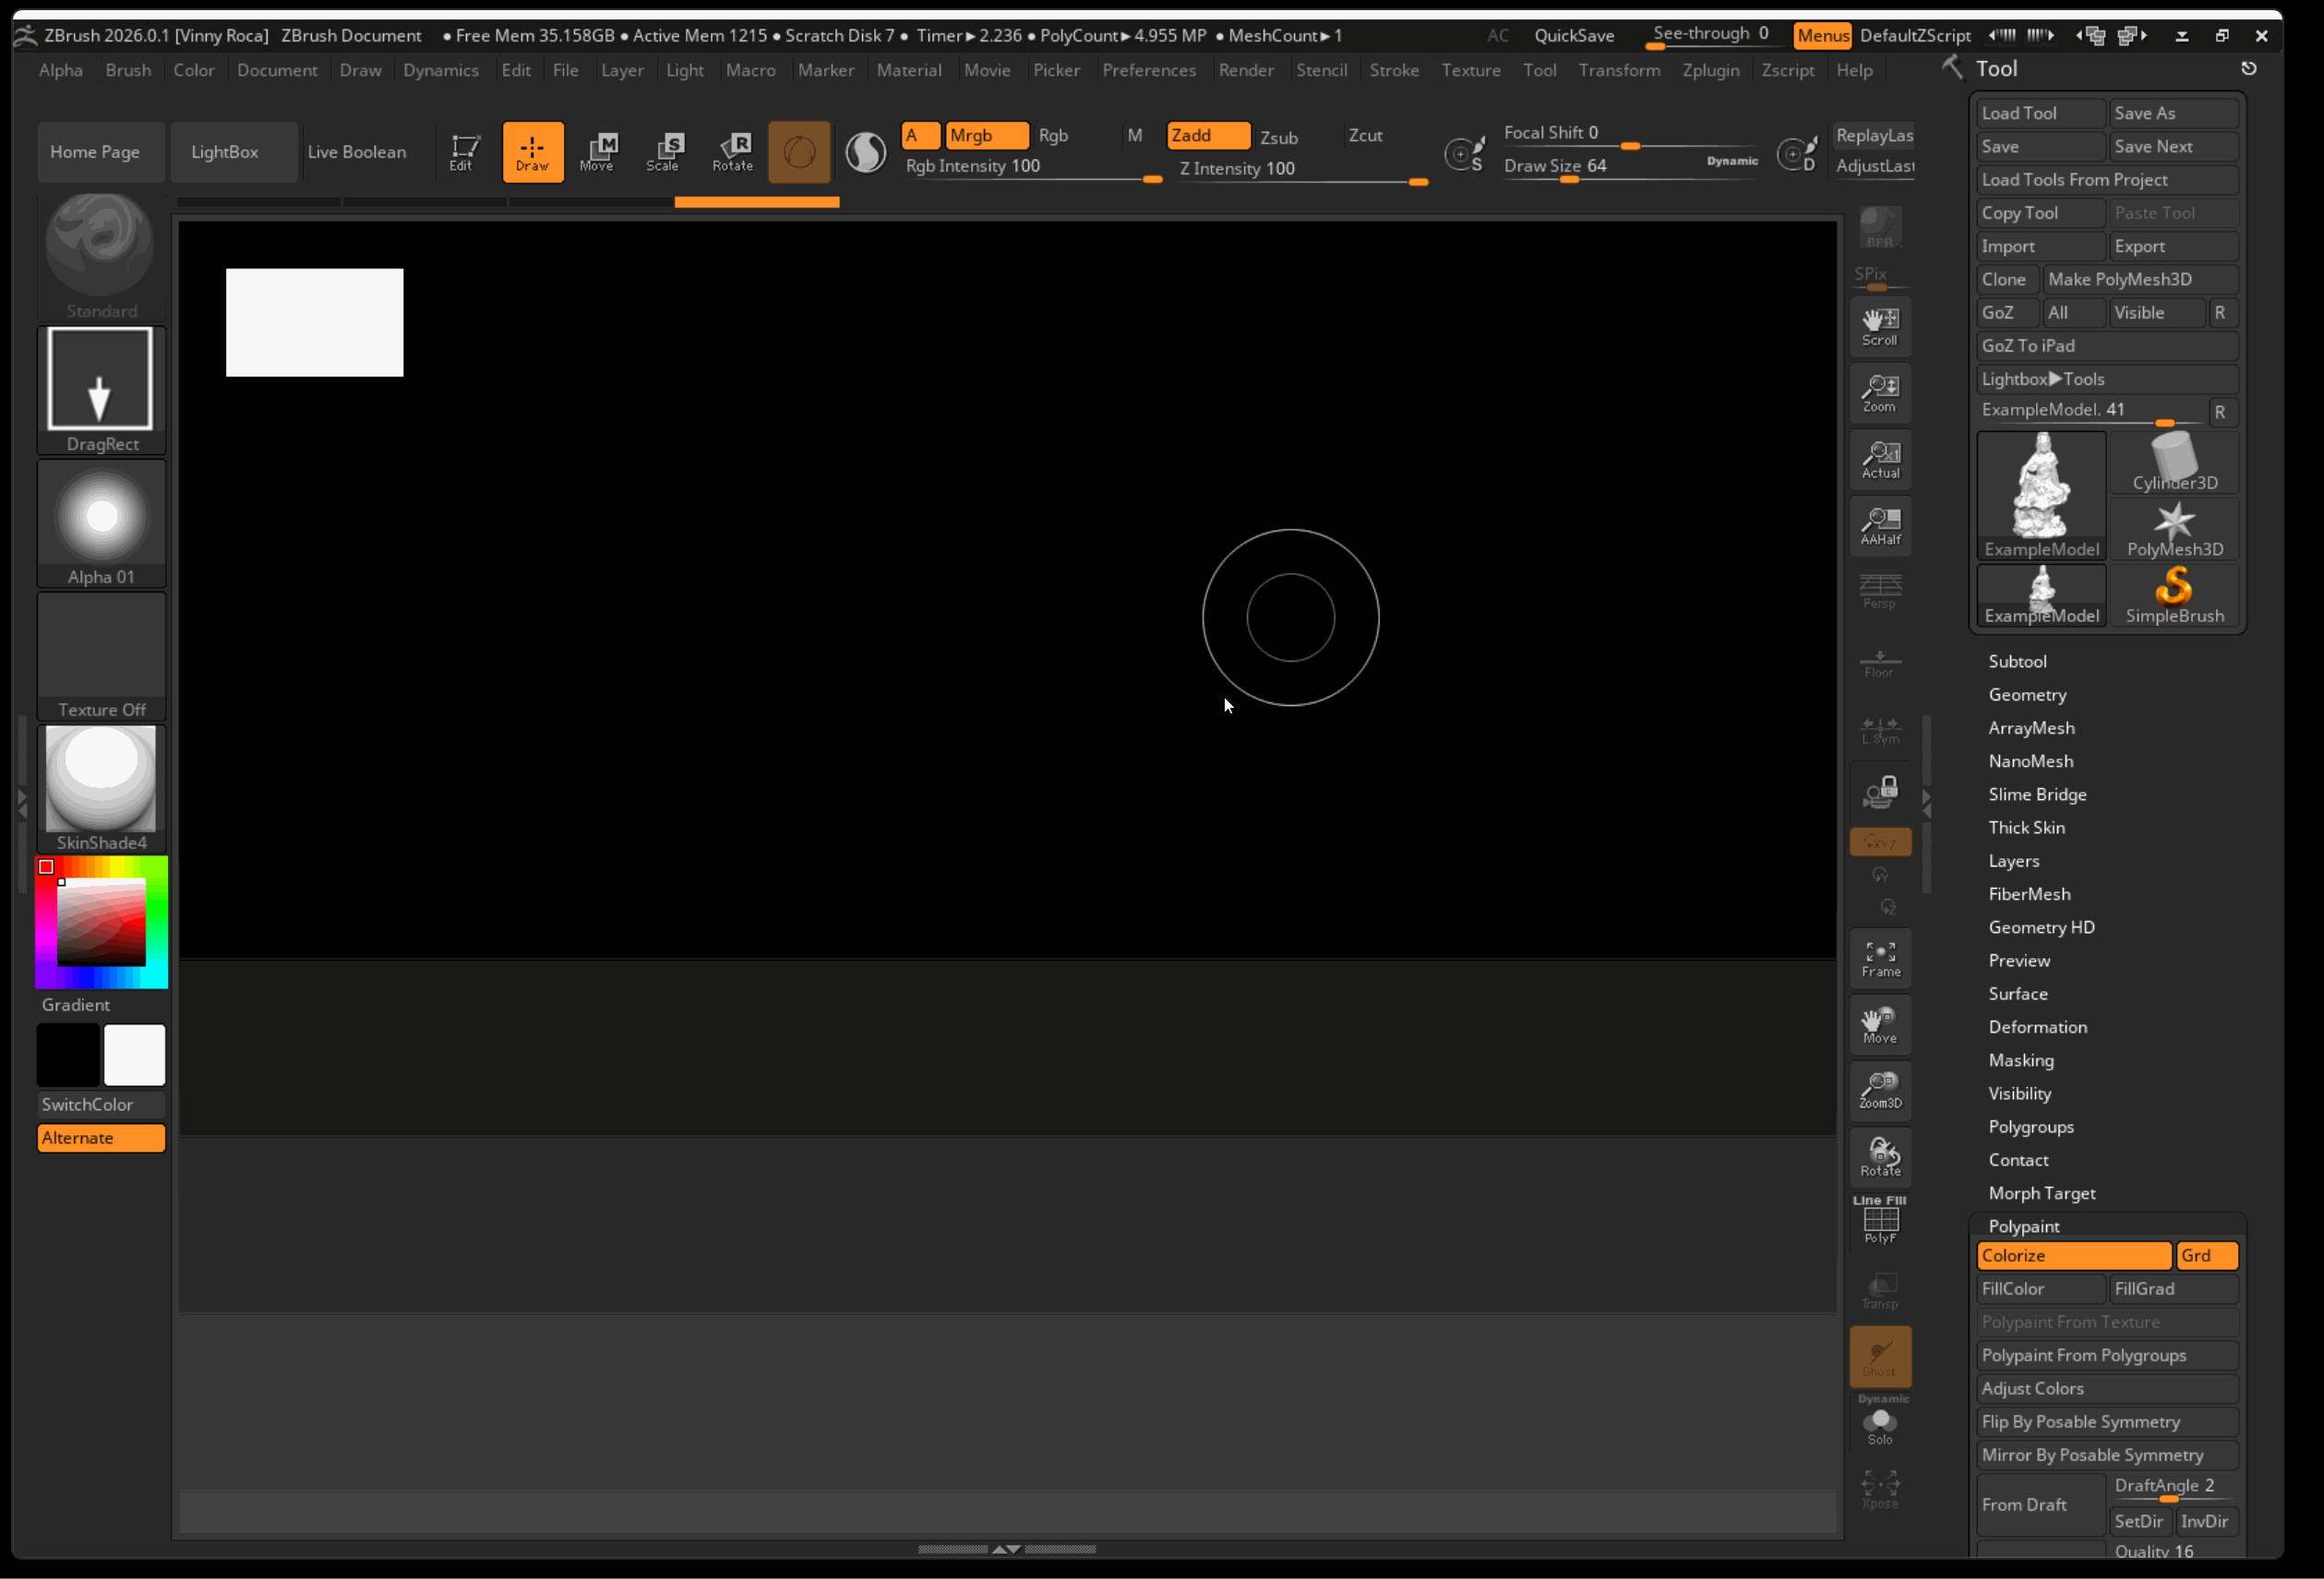Click the Frame view icon
This screenshot has height=1579, width=2324.
1880,958
